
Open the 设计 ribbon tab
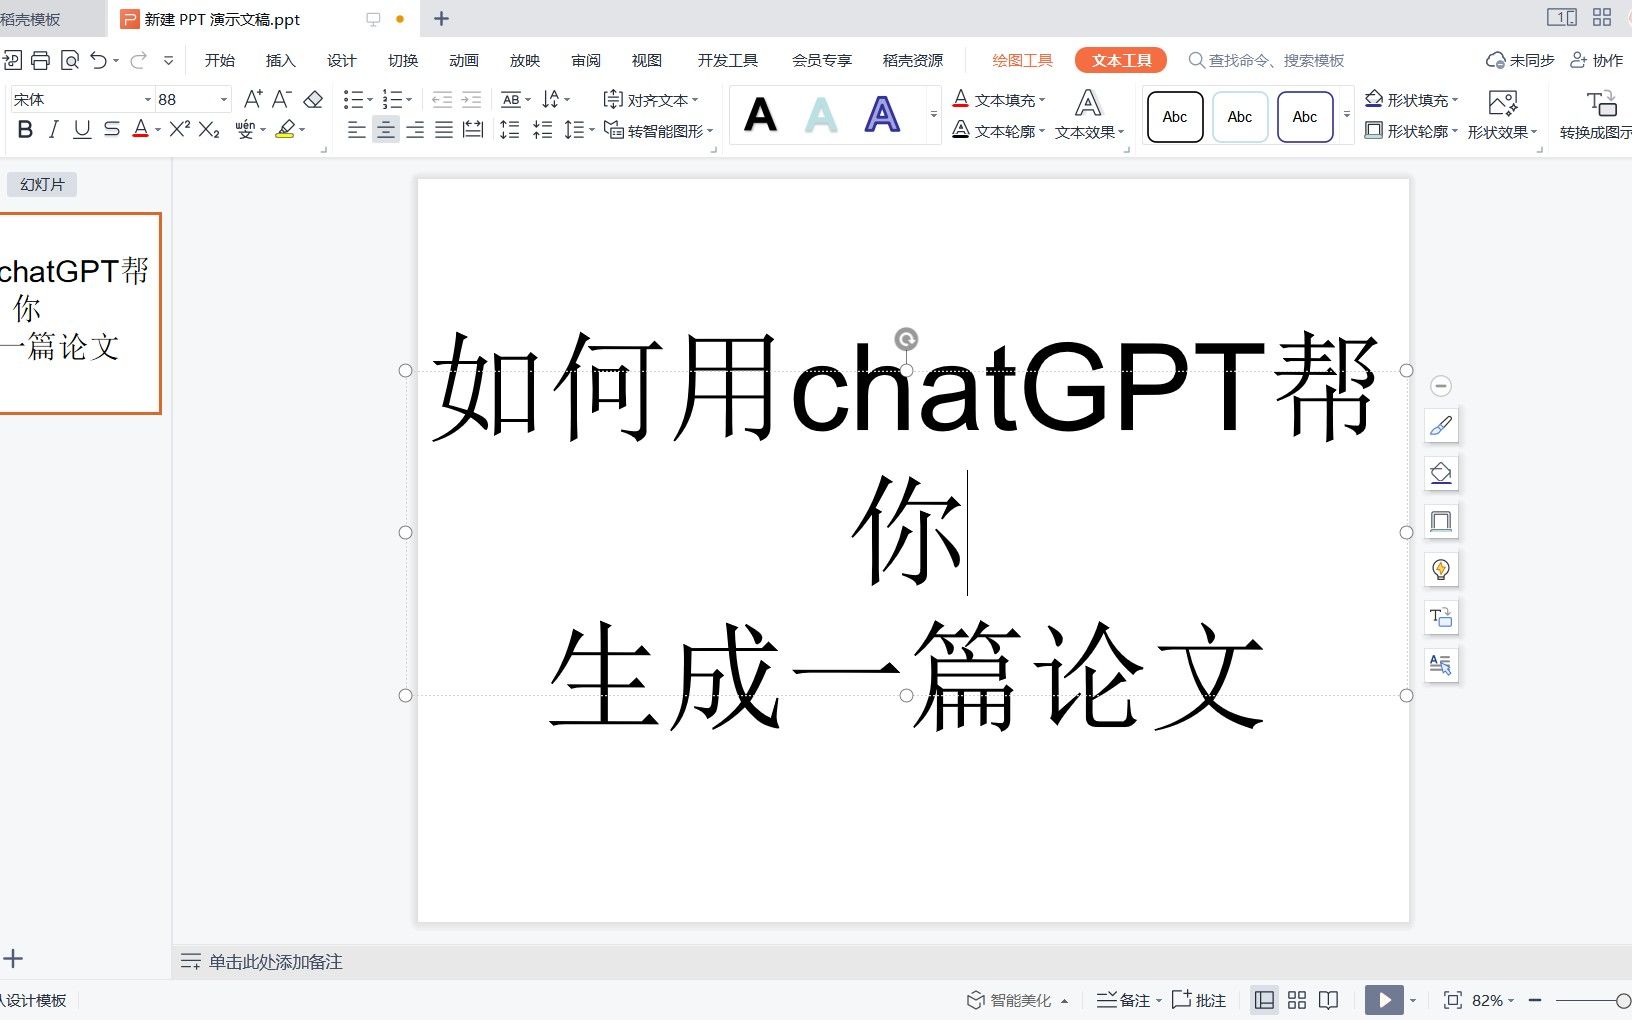point(341,60)
